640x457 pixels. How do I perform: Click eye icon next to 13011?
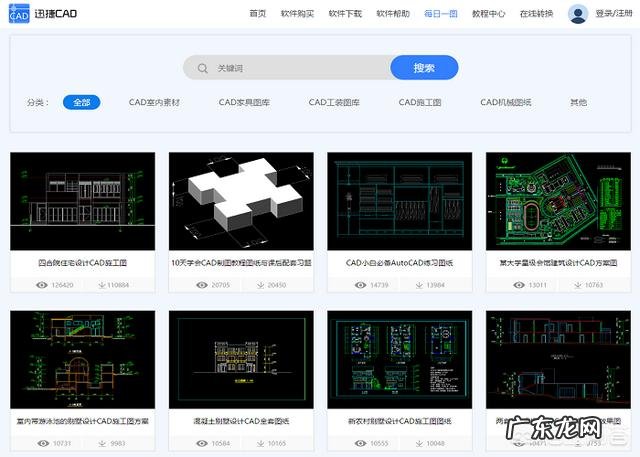(x=519, y=285)
